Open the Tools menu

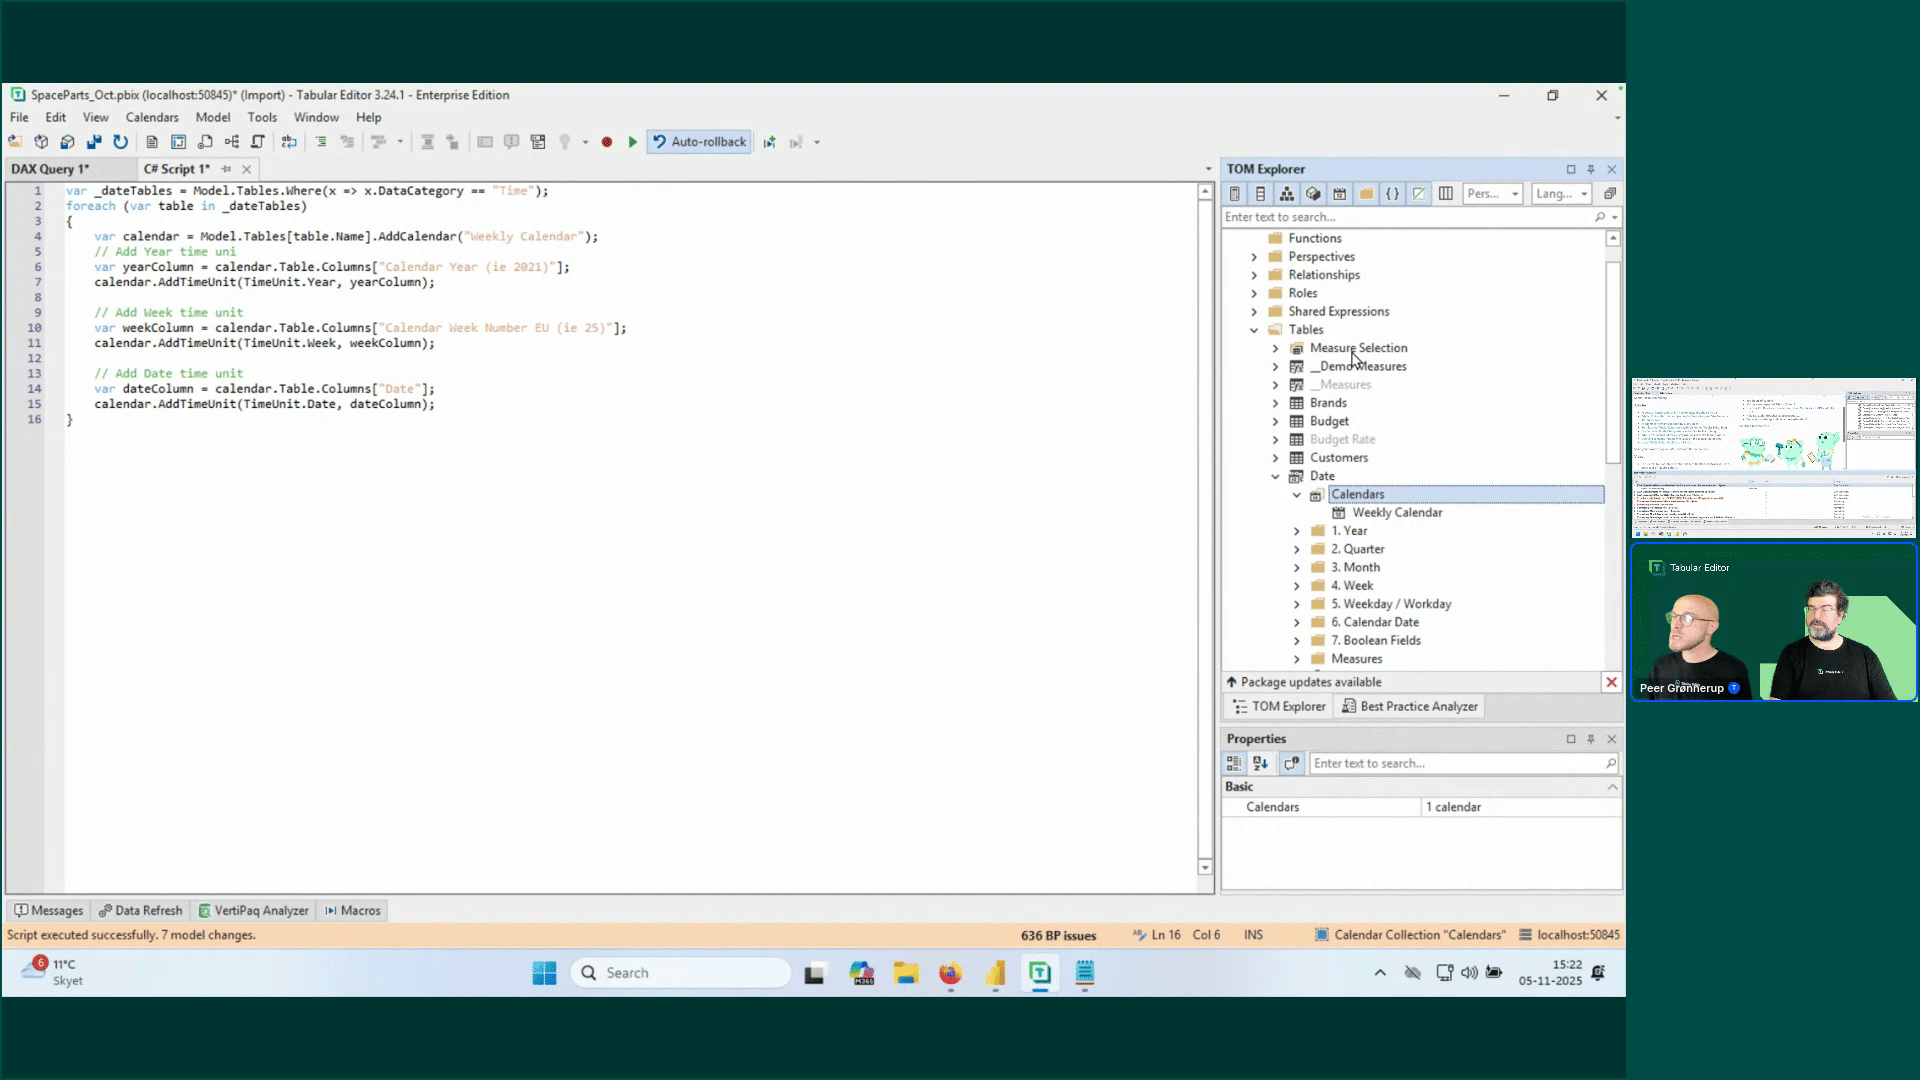262,117
